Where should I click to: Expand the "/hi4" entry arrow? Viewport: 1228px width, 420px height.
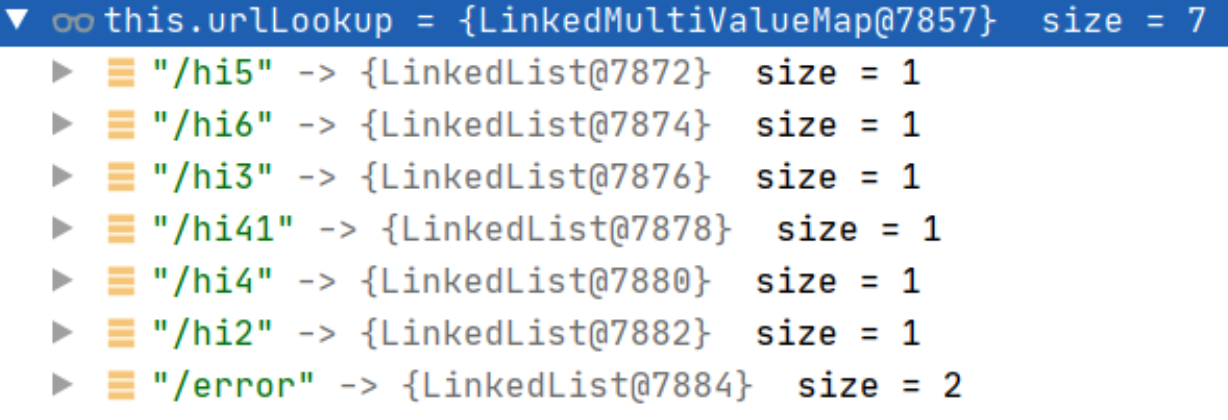62,280
